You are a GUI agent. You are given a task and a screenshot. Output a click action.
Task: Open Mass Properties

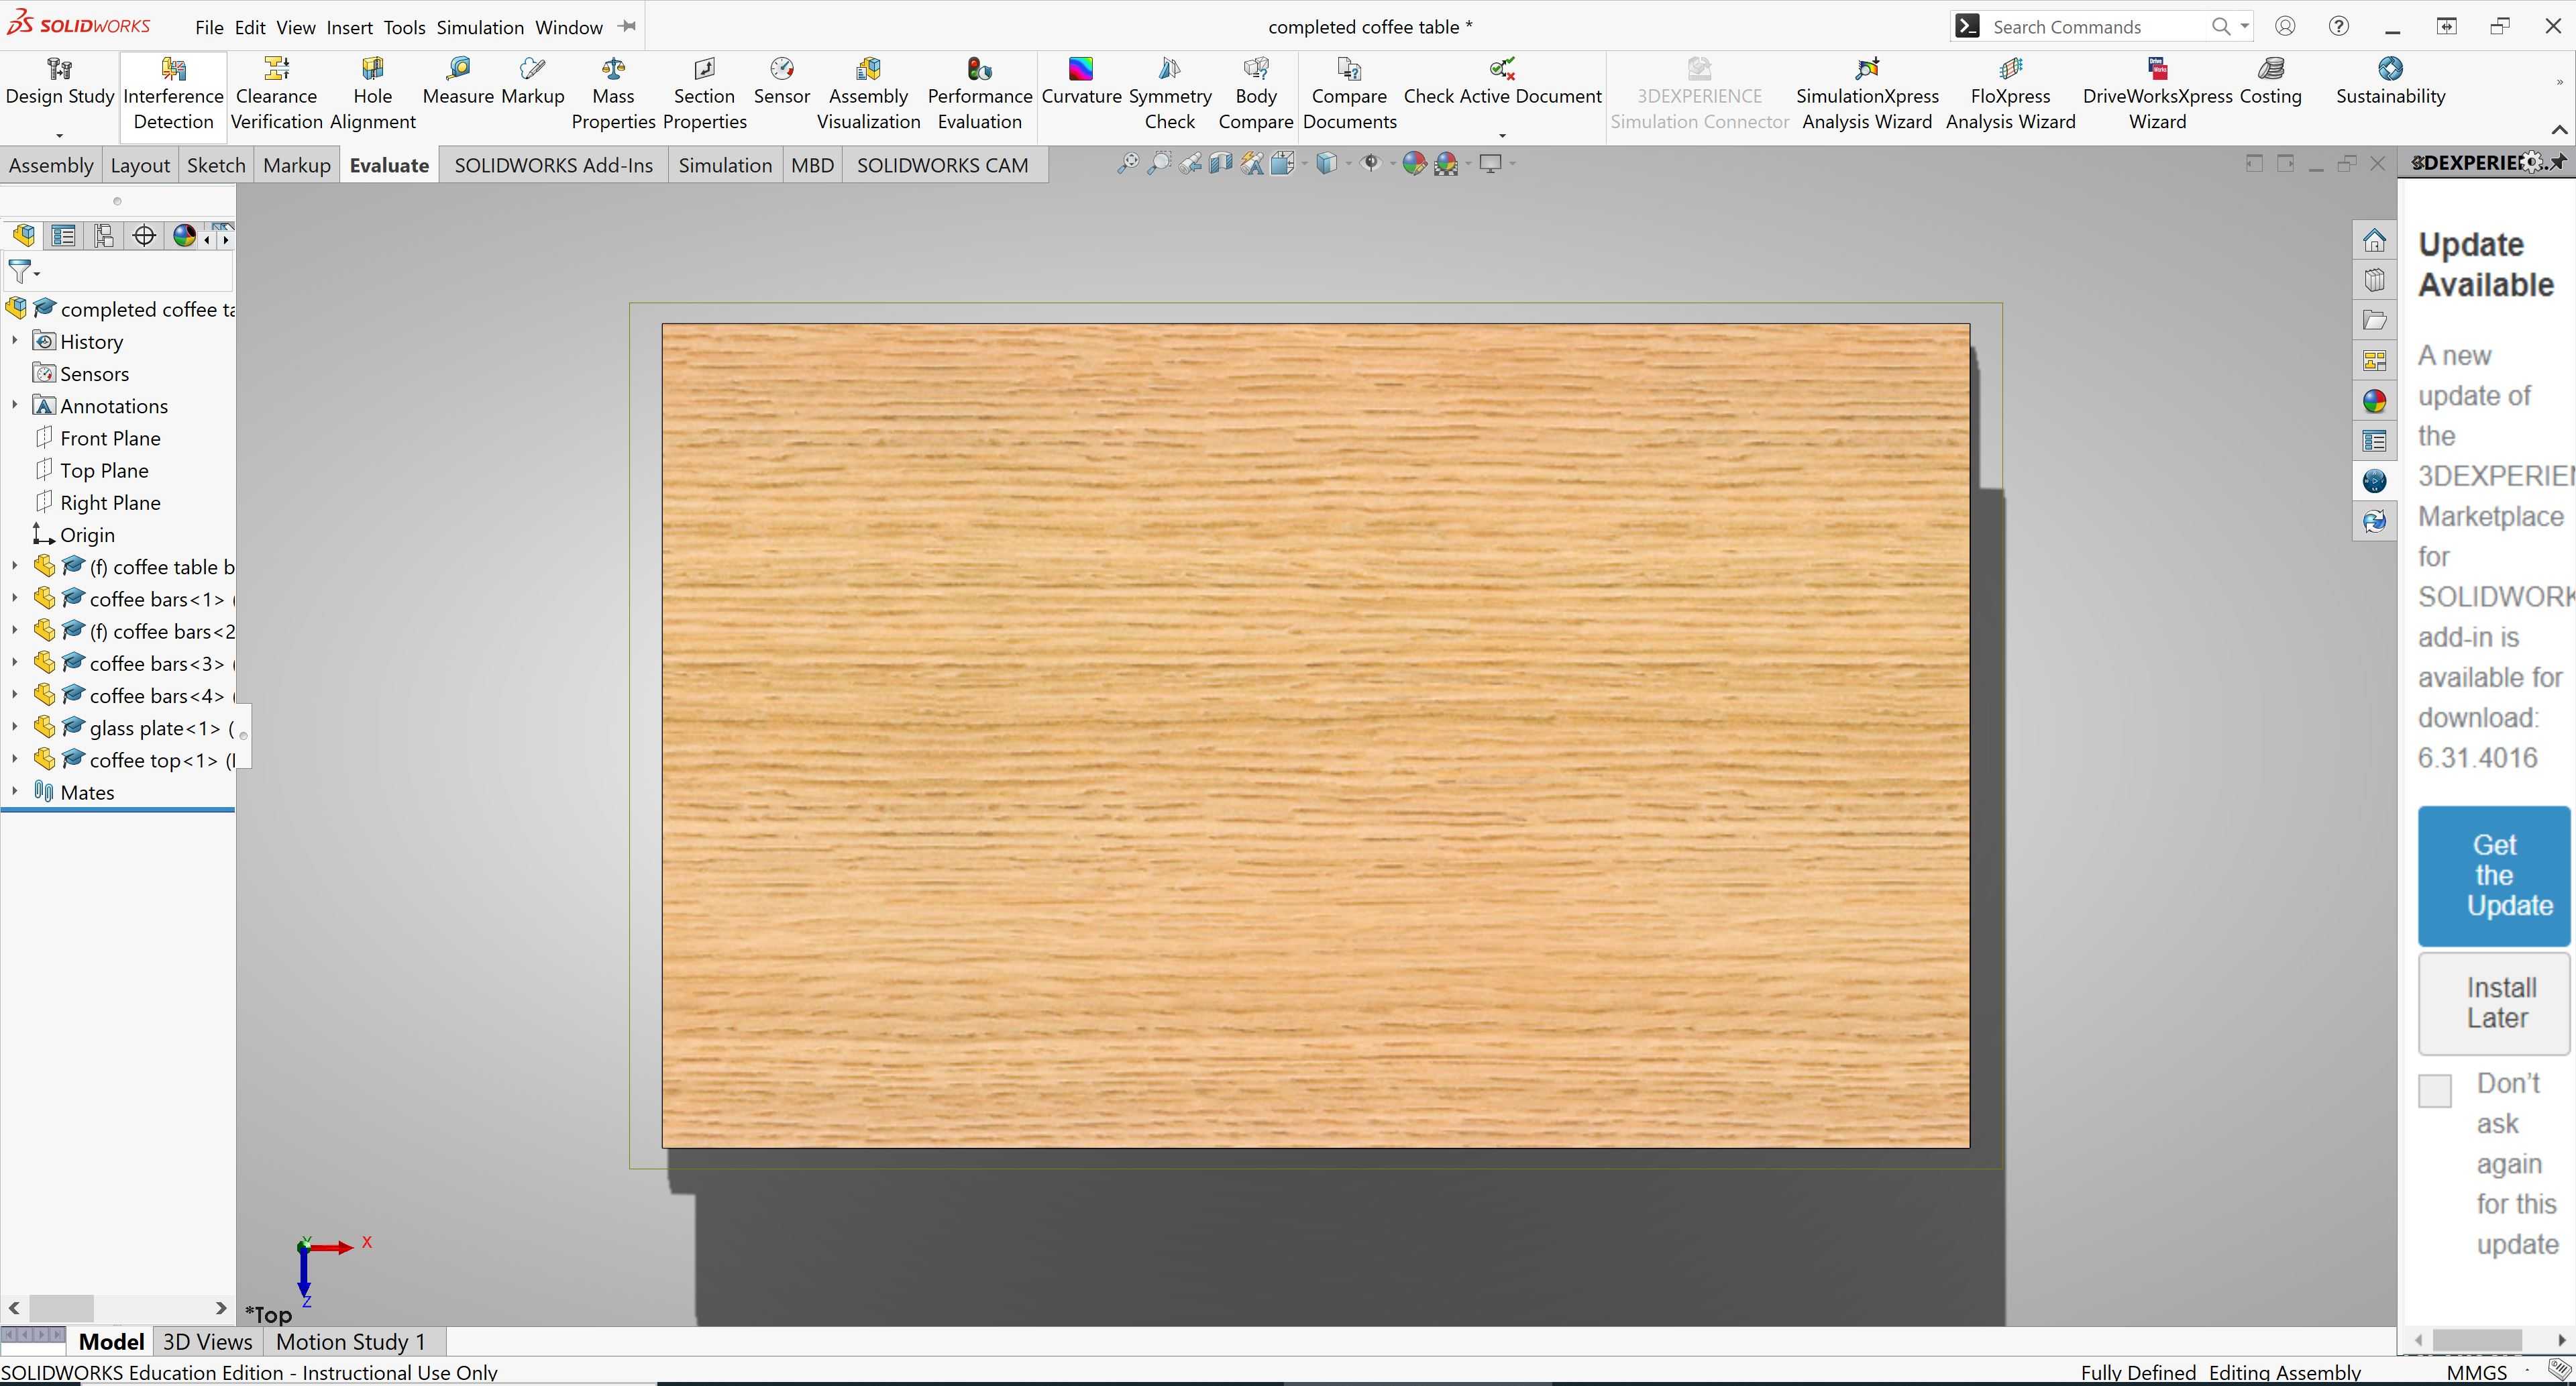613,94
